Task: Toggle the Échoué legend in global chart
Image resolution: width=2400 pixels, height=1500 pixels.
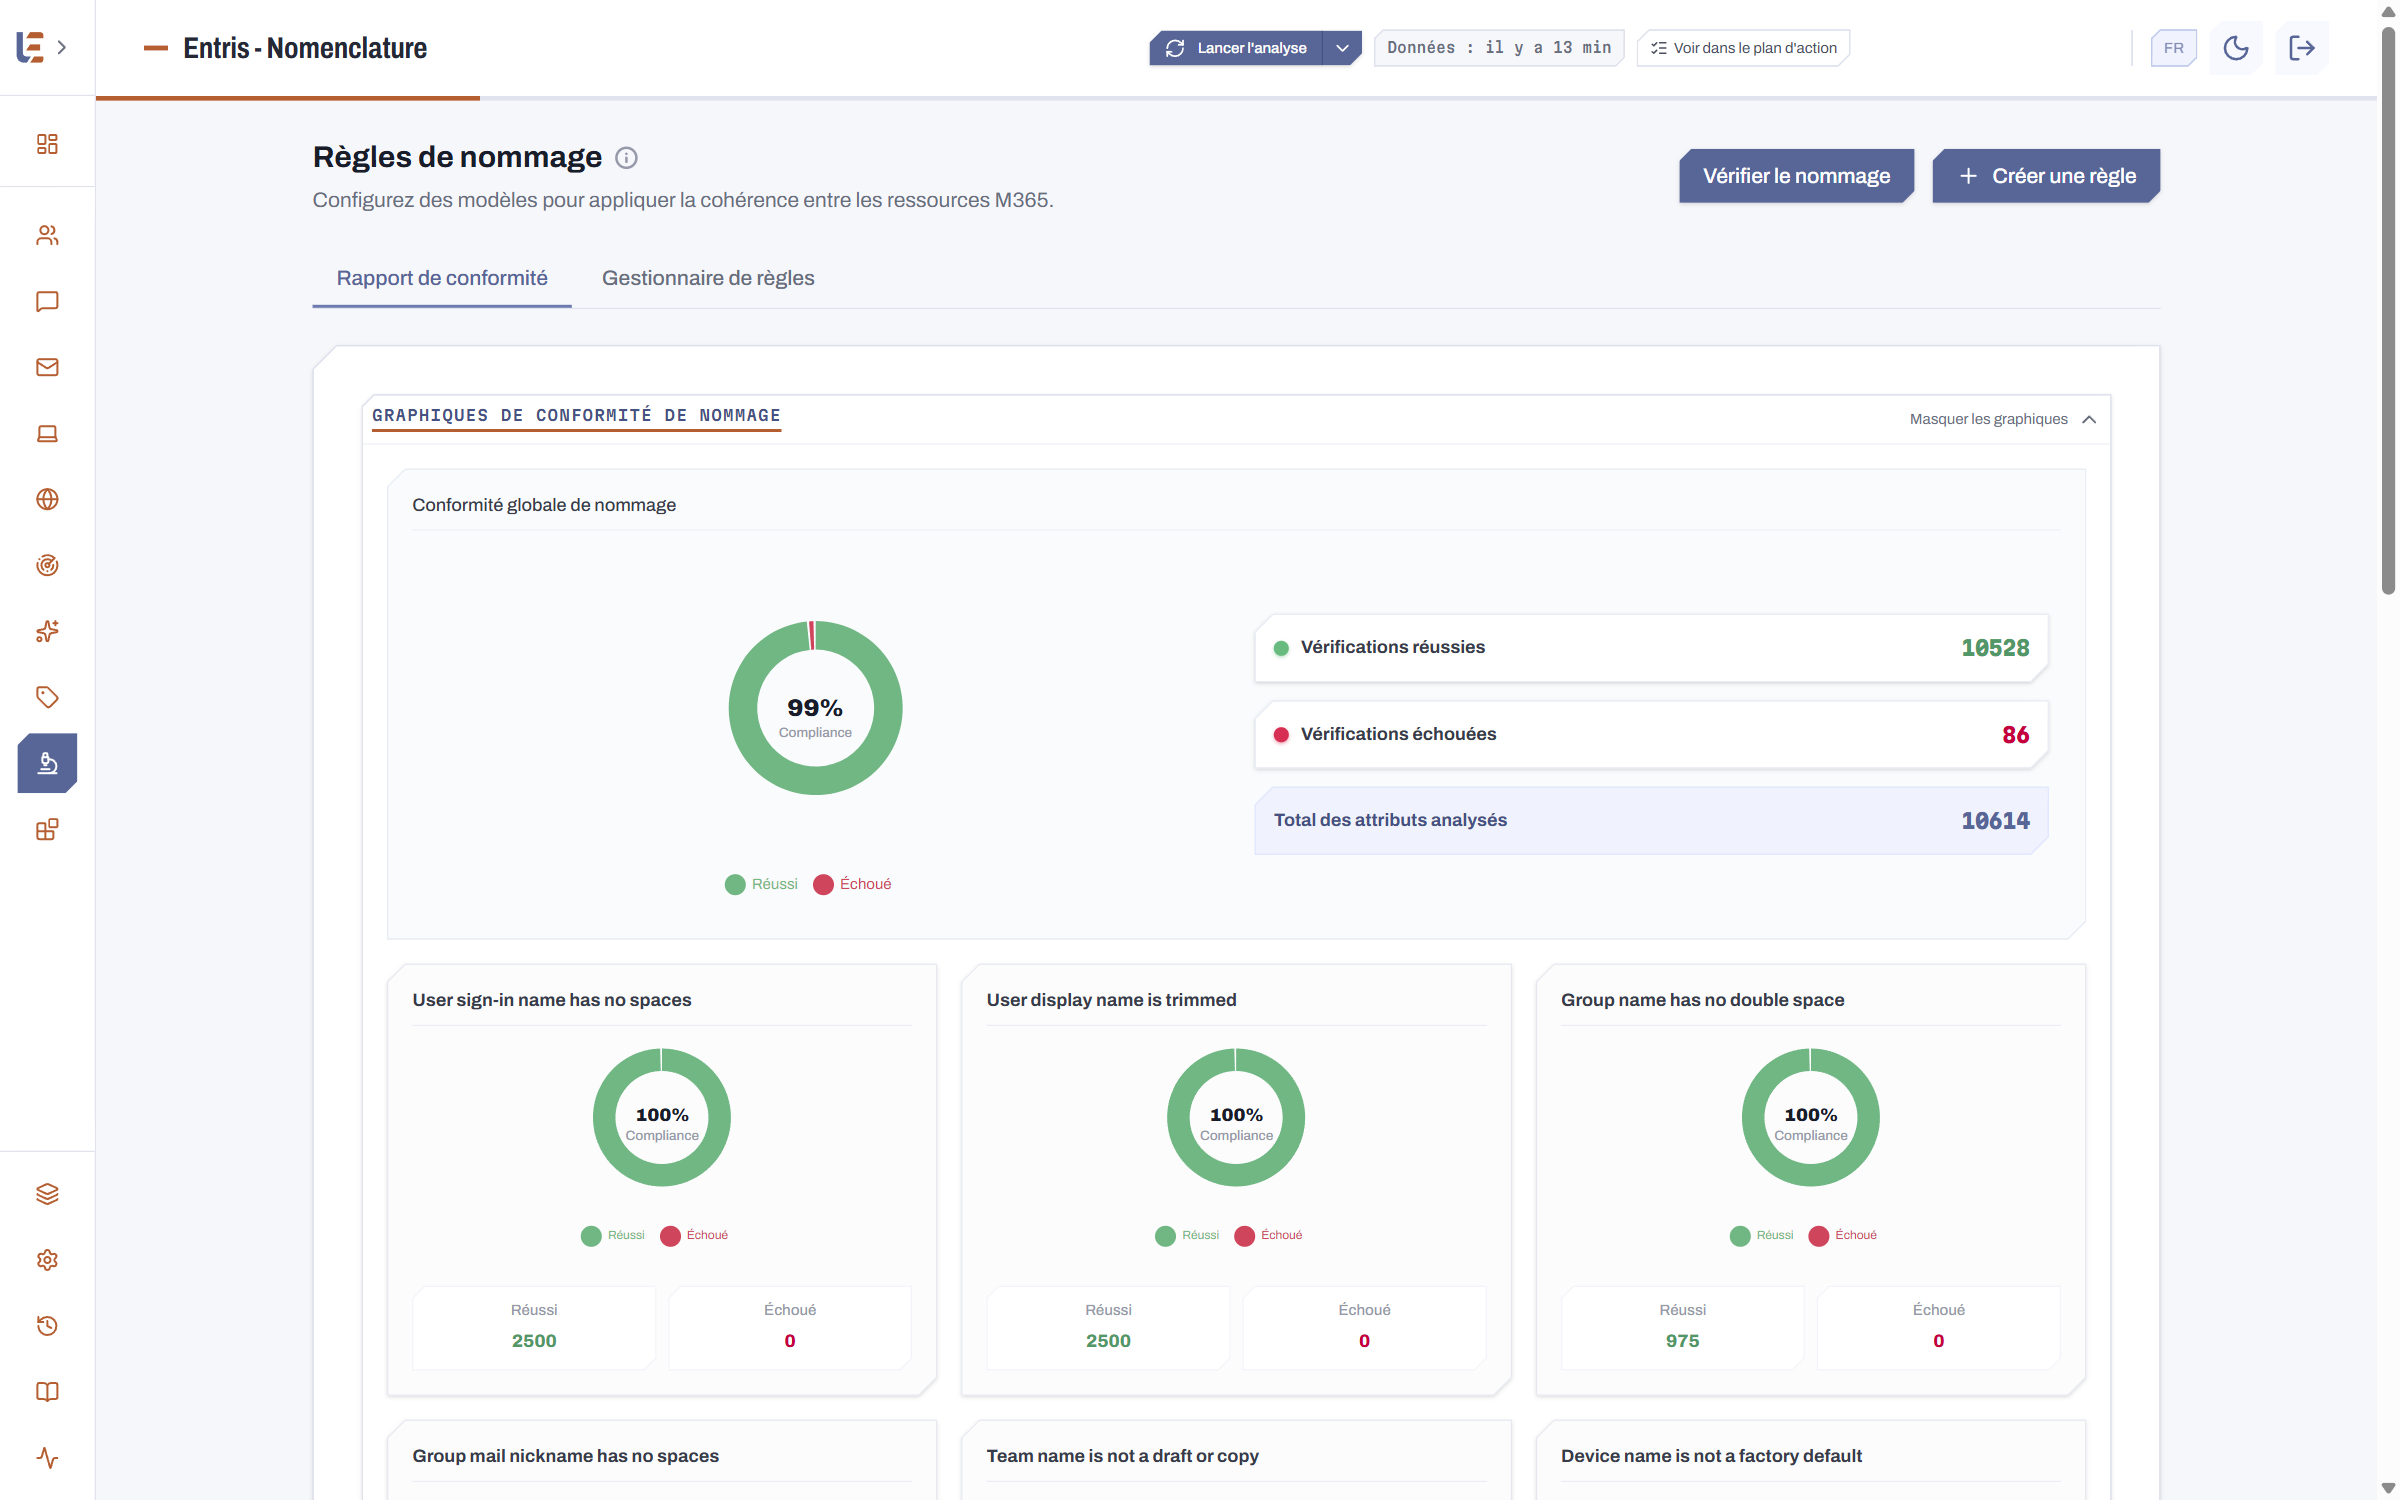Action: click(852, 884)
